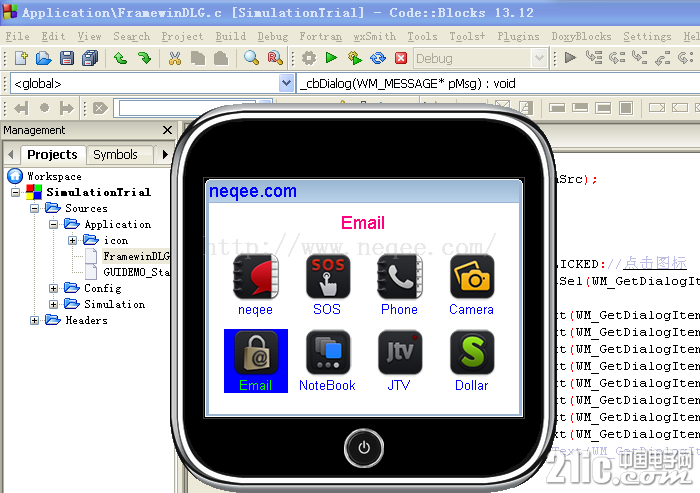700x493 pixels.
Task: Collapse the Sources folder node
Action: point(34,209)
